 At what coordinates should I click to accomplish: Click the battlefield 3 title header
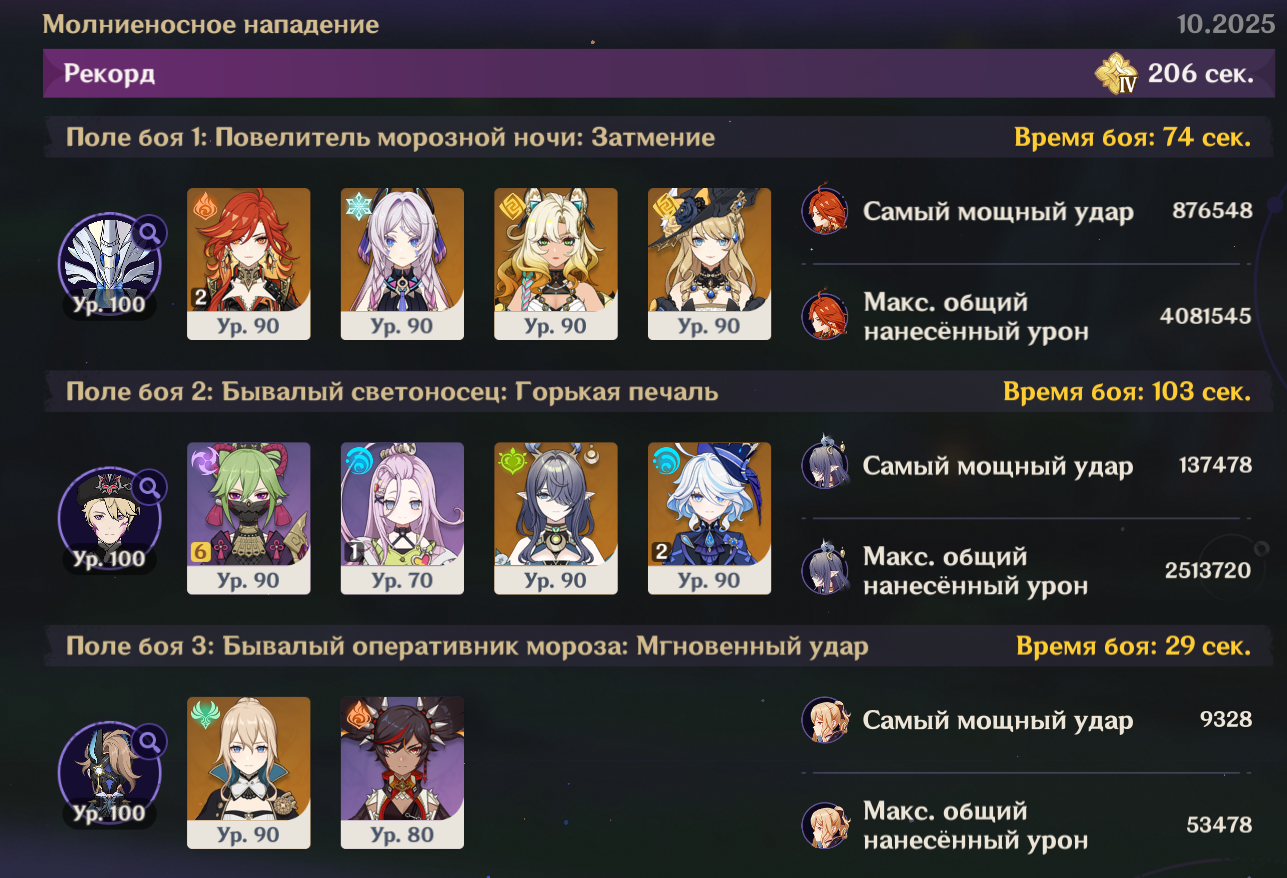click(467, 646)
